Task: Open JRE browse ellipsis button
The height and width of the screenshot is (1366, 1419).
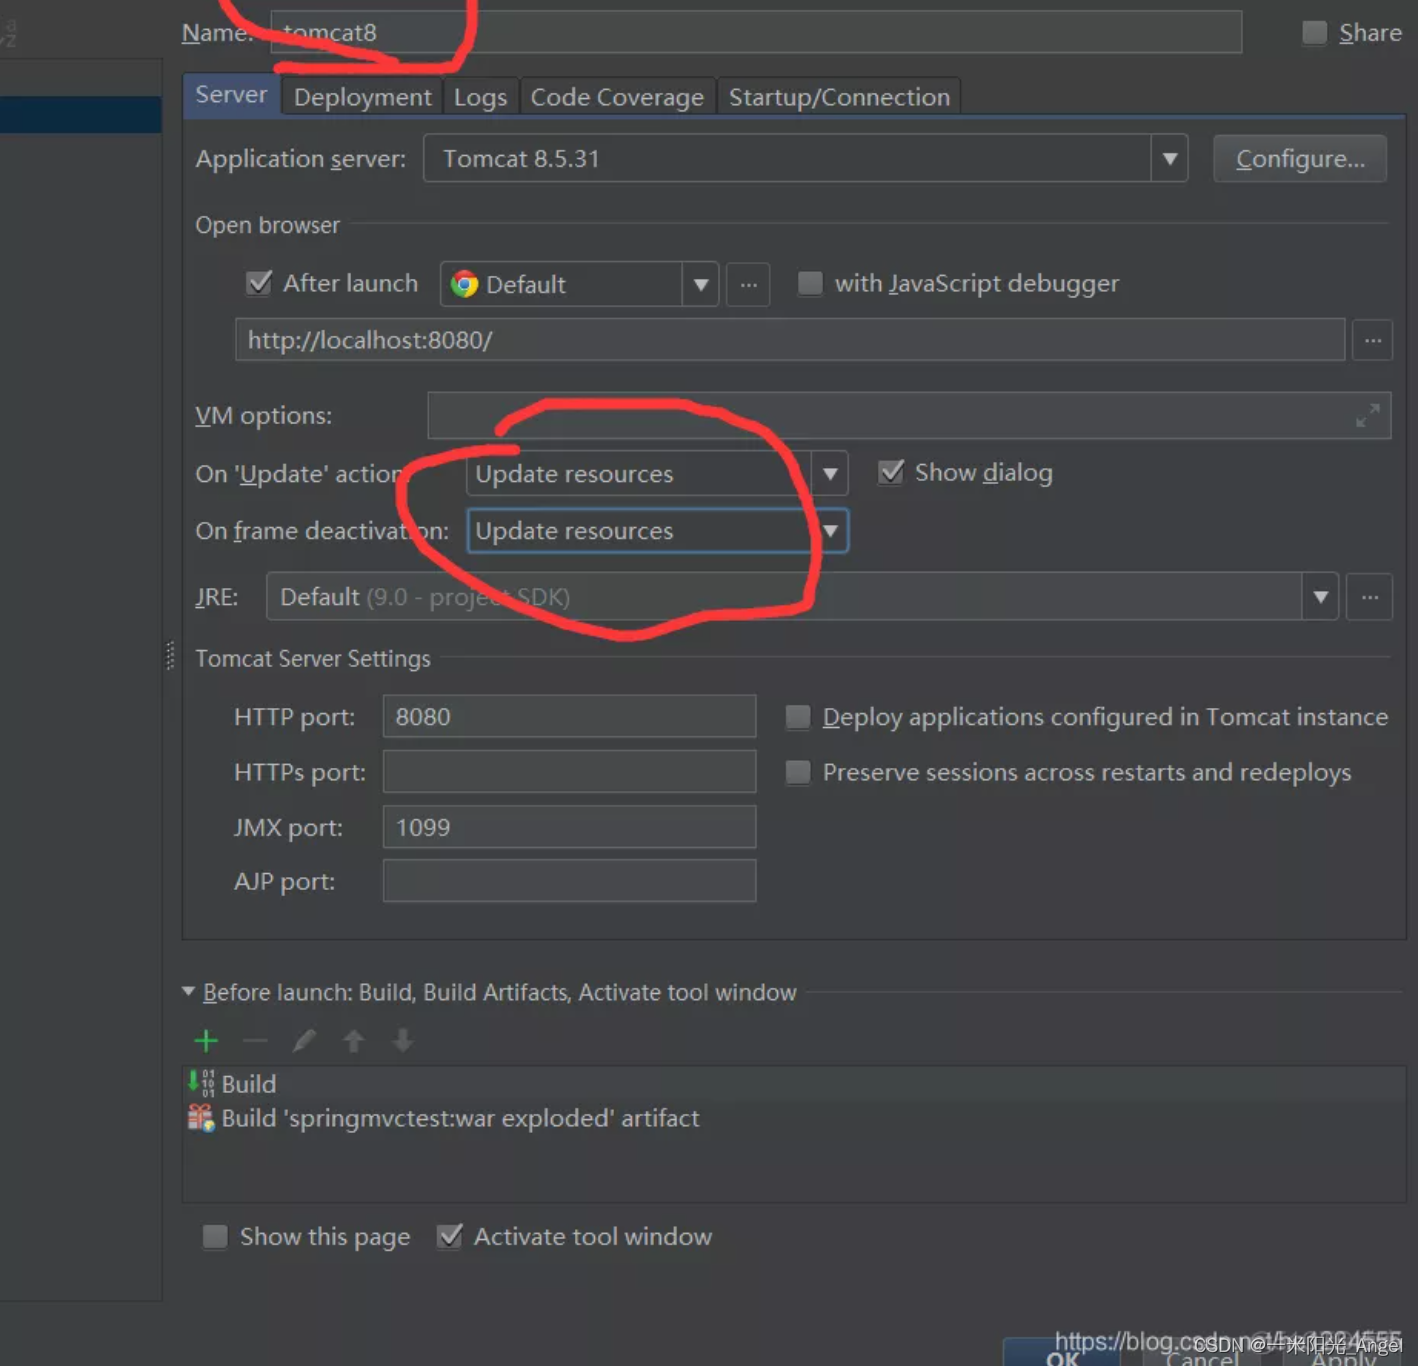Action: tap(1369, 597)
